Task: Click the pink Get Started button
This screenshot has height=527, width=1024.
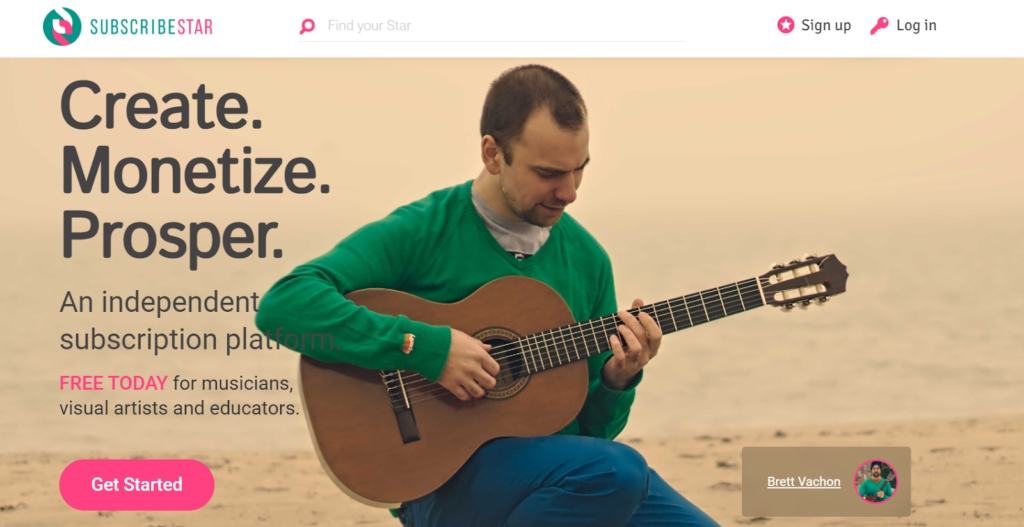Action: (136, 485)
